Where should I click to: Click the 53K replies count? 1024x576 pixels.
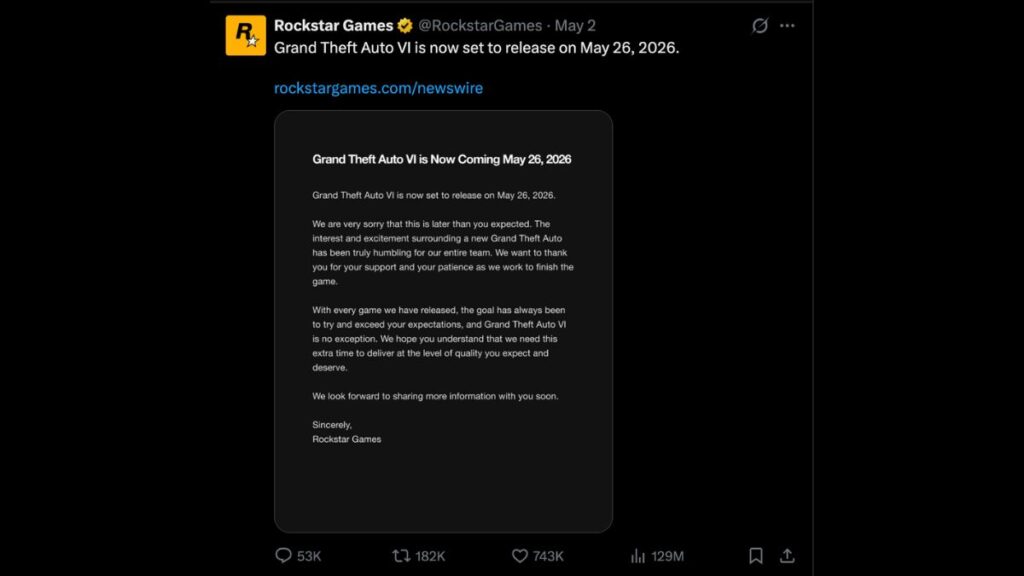tap(310, 556)
